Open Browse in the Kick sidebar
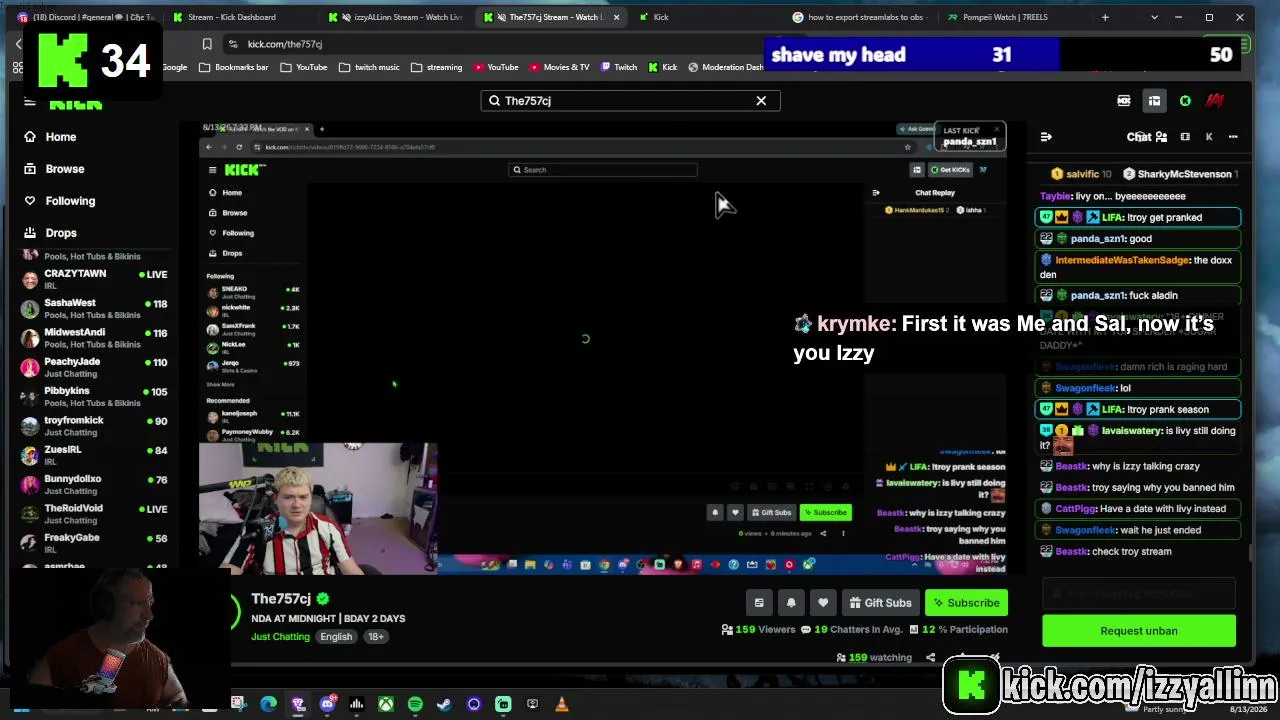Screen dimensions: 1280x720 tap(64, 169)
